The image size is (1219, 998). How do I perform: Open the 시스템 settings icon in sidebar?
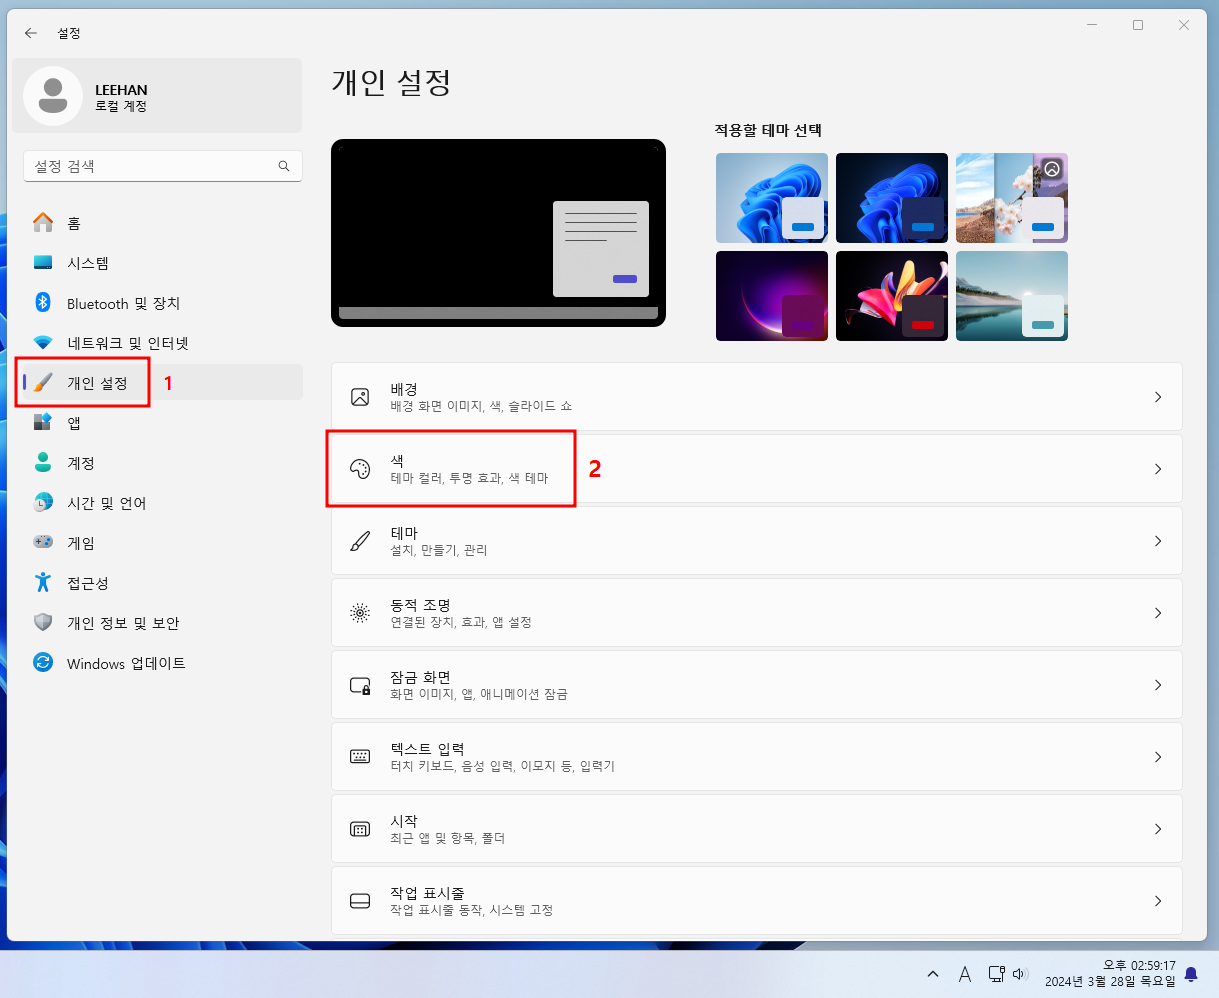pos(44,263)
